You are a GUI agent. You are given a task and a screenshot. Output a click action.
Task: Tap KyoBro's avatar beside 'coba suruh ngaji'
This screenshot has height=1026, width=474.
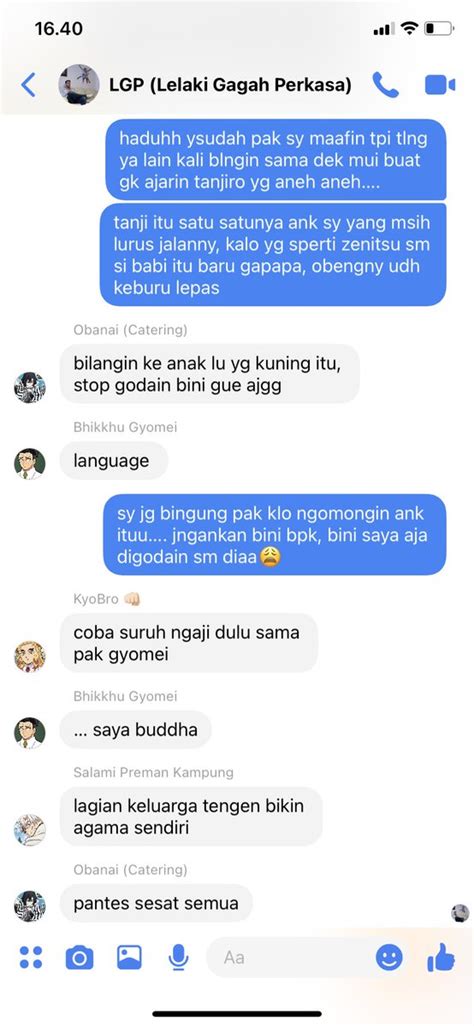29,656
